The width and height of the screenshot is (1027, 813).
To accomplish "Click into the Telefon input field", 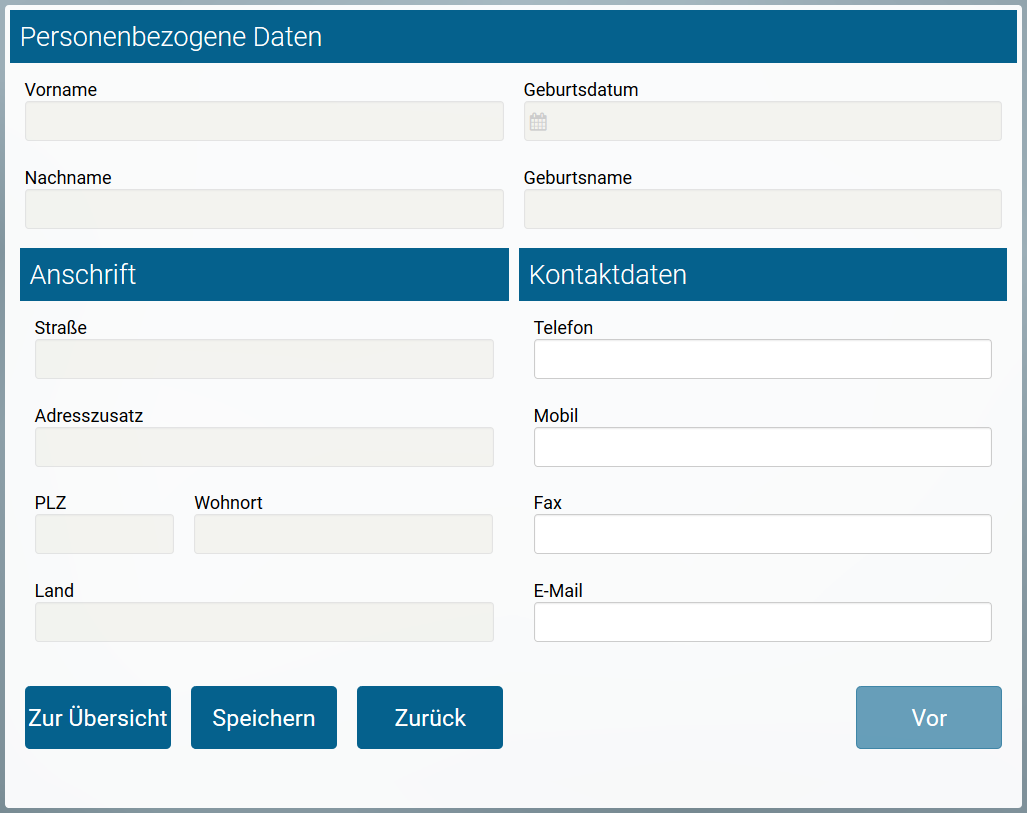I will click(762, 359).
